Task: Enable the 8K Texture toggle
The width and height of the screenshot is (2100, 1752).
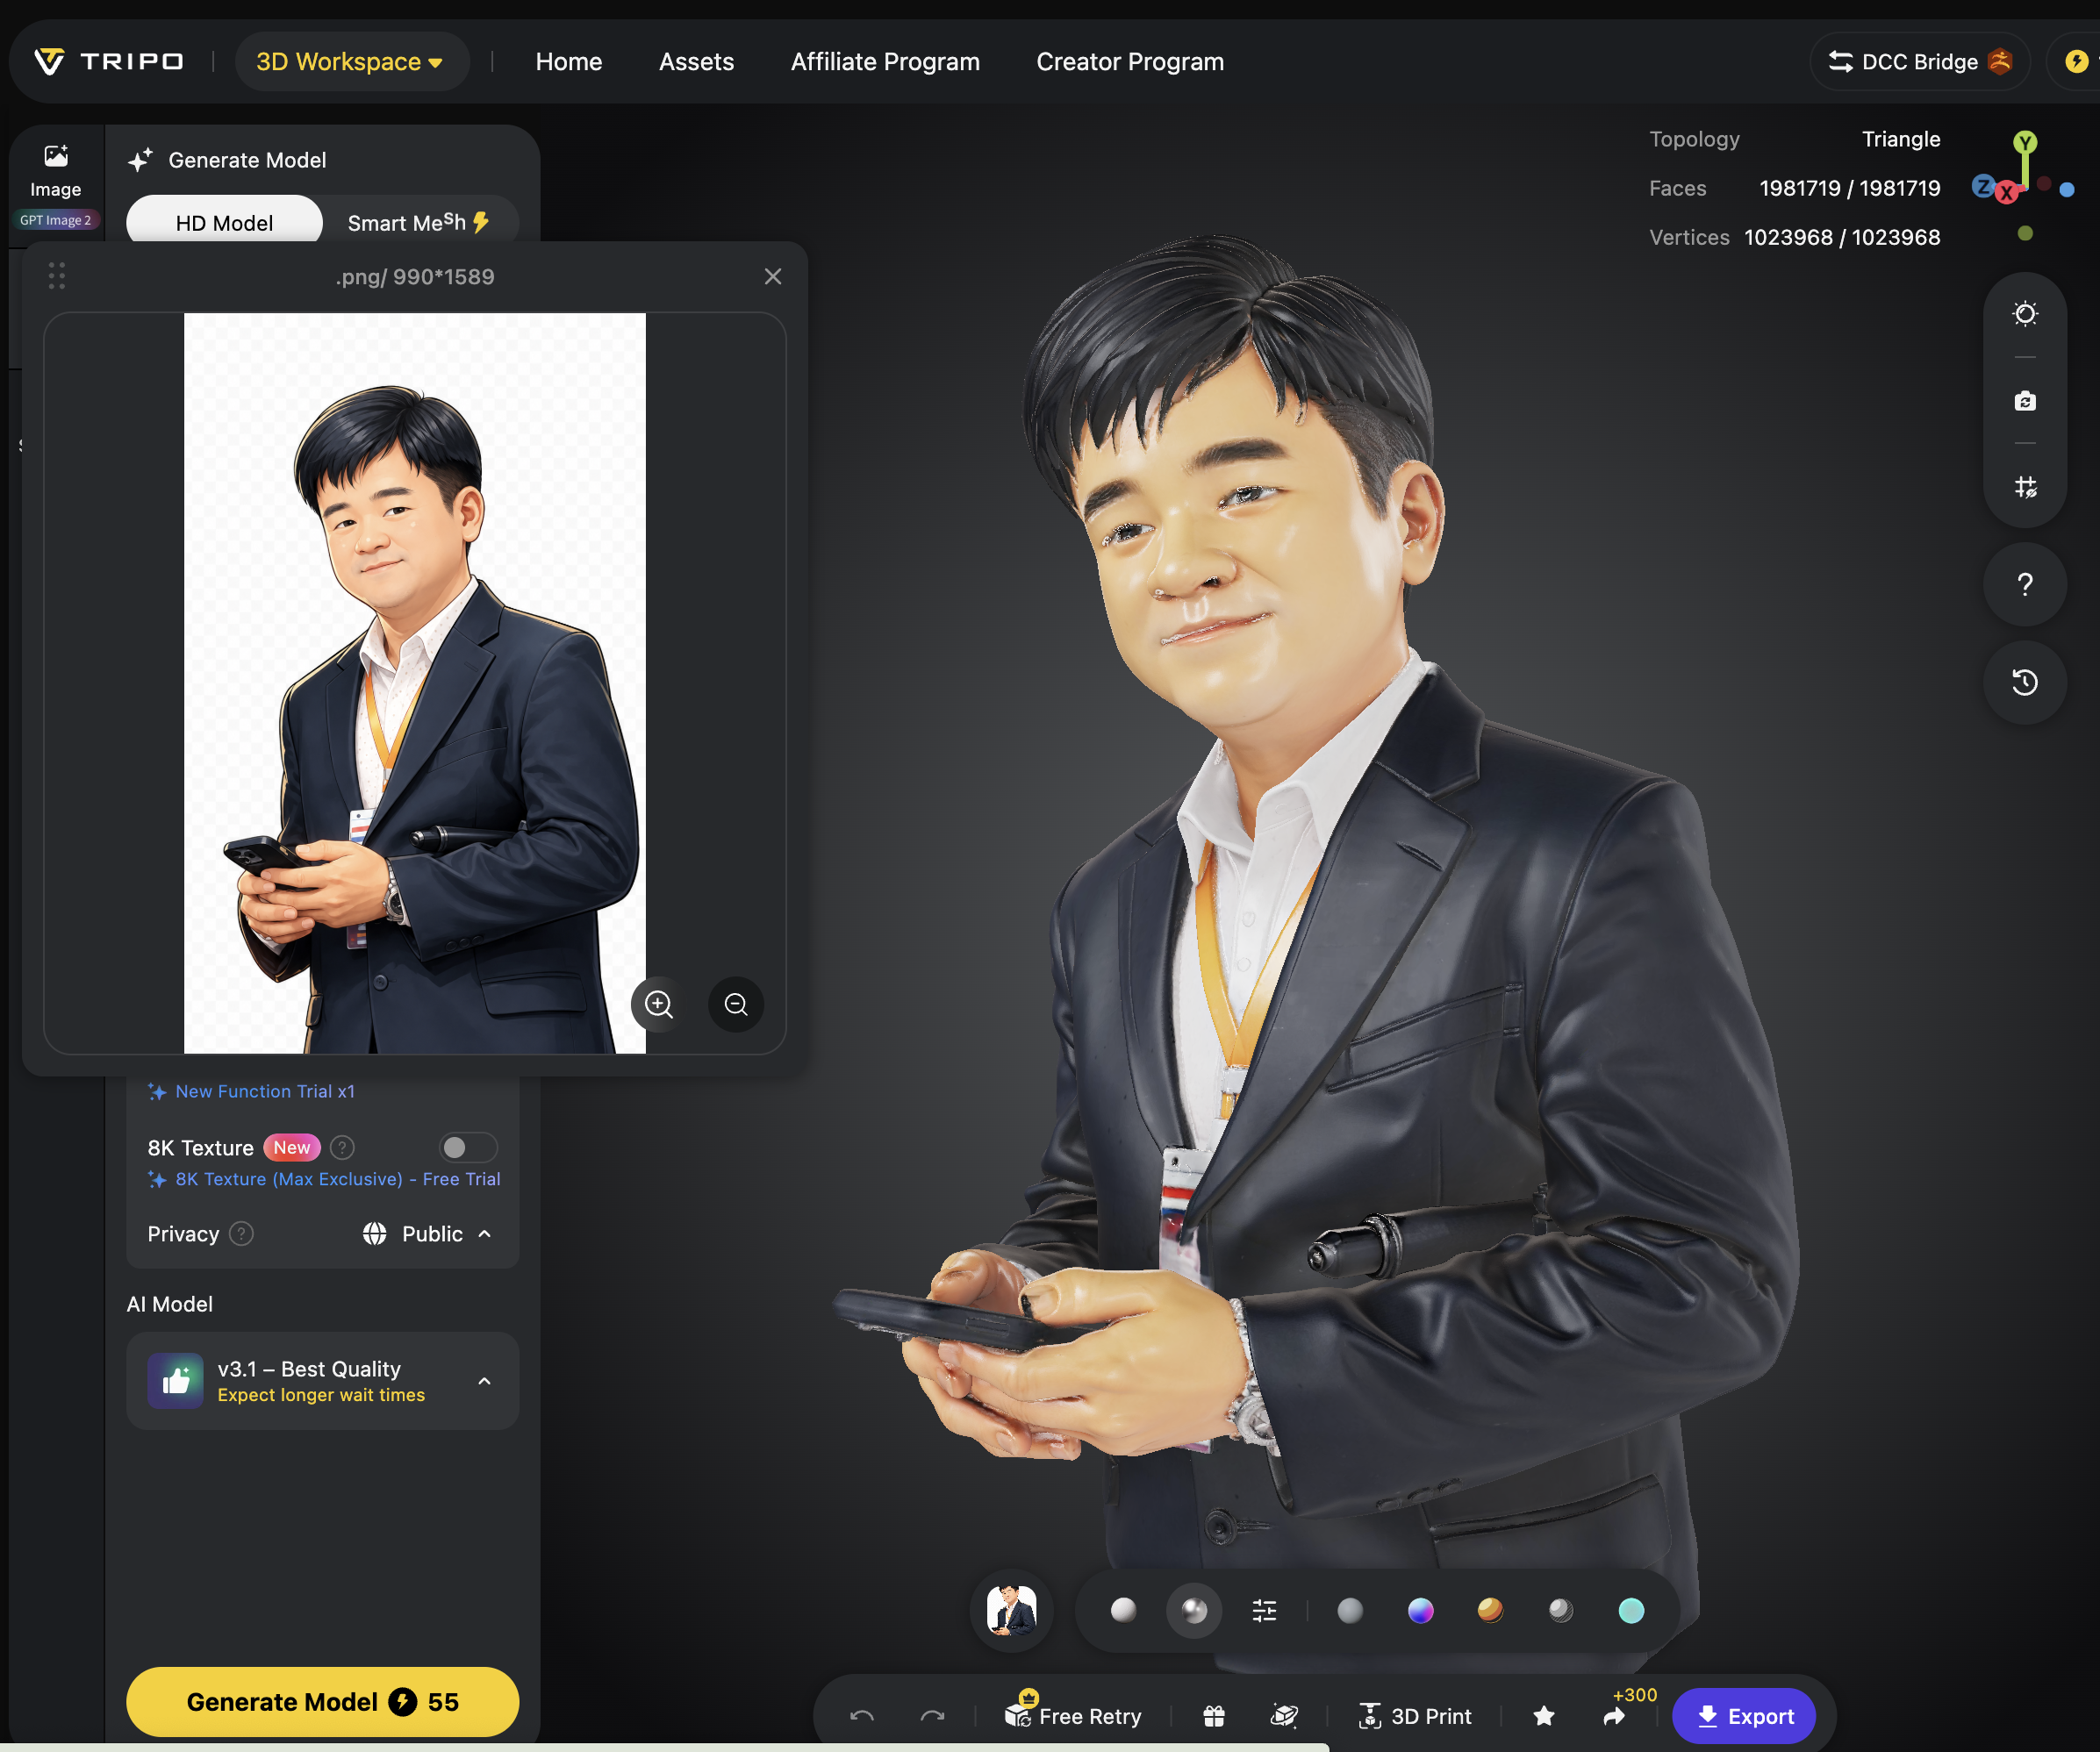Action: click(x=467, y=1147)
